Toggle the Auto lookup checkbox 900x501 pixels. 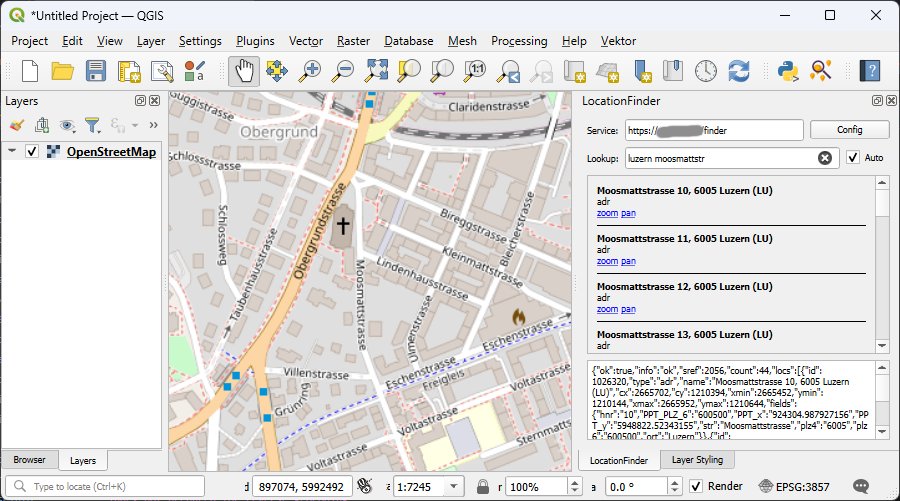click(x=853, y=157)
